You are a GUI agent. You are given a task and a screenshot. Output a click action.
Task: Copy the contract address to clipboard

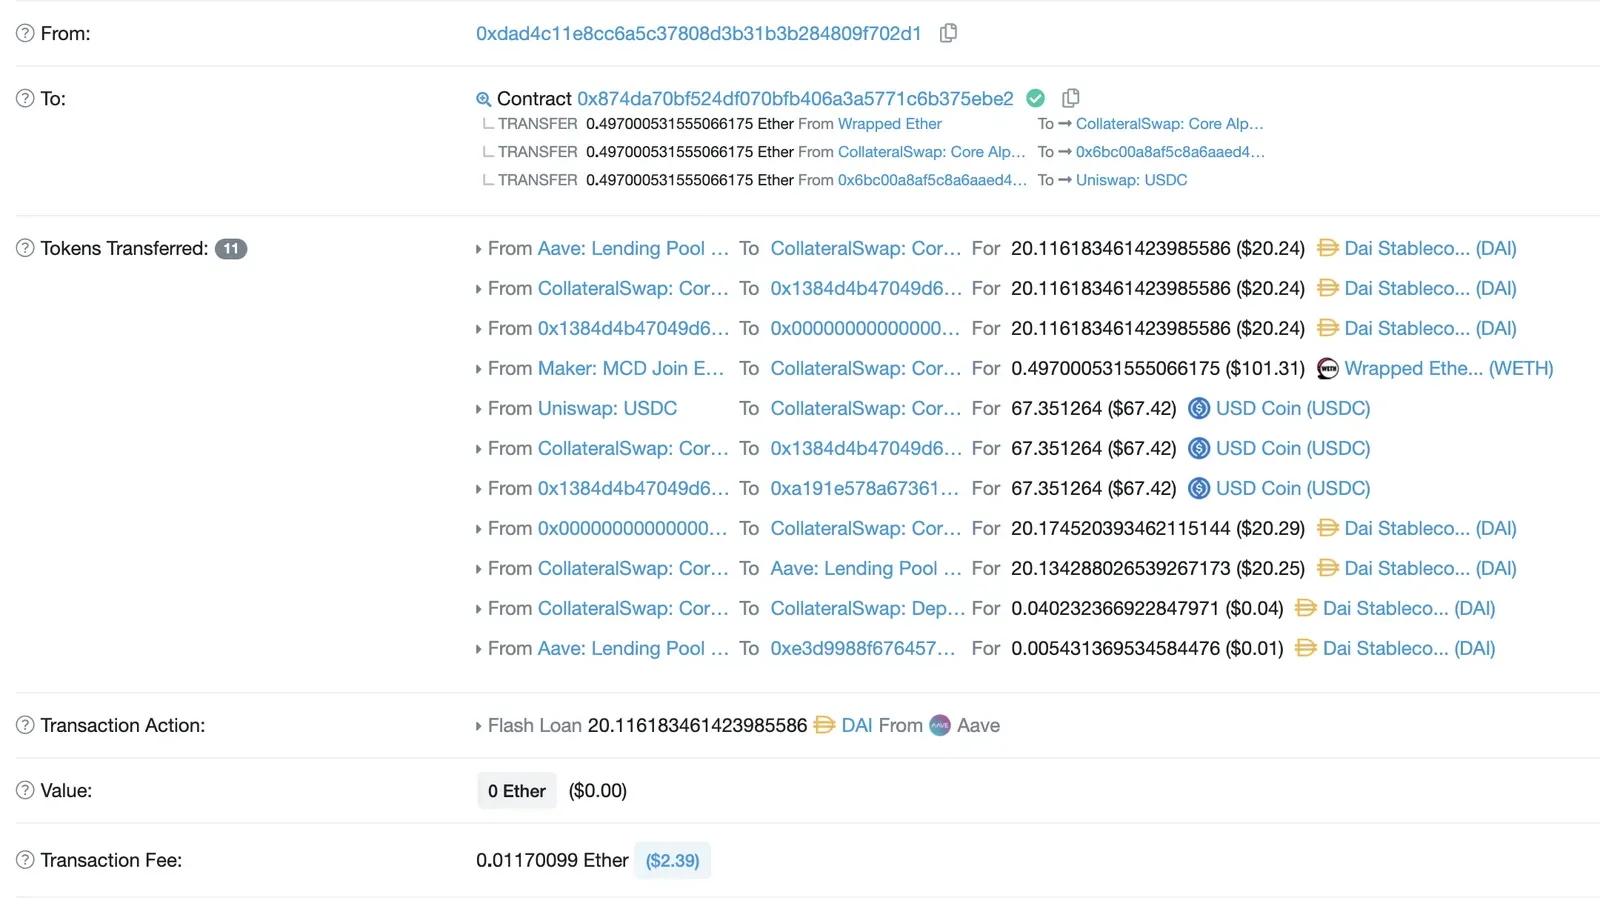(x=1070, y=98)
